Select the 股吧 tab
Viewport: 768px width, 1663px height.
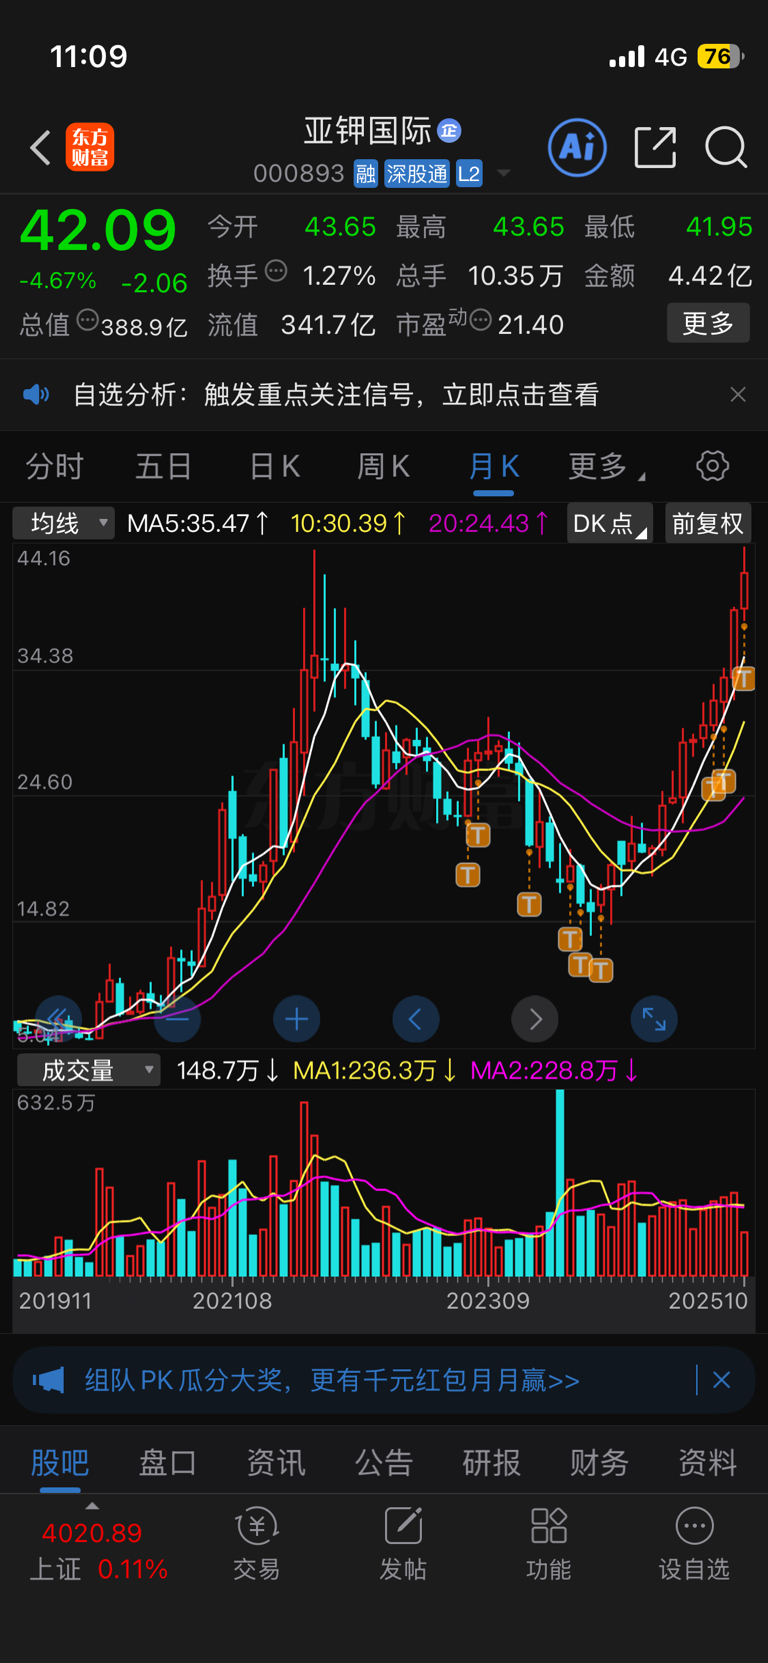60,1463
